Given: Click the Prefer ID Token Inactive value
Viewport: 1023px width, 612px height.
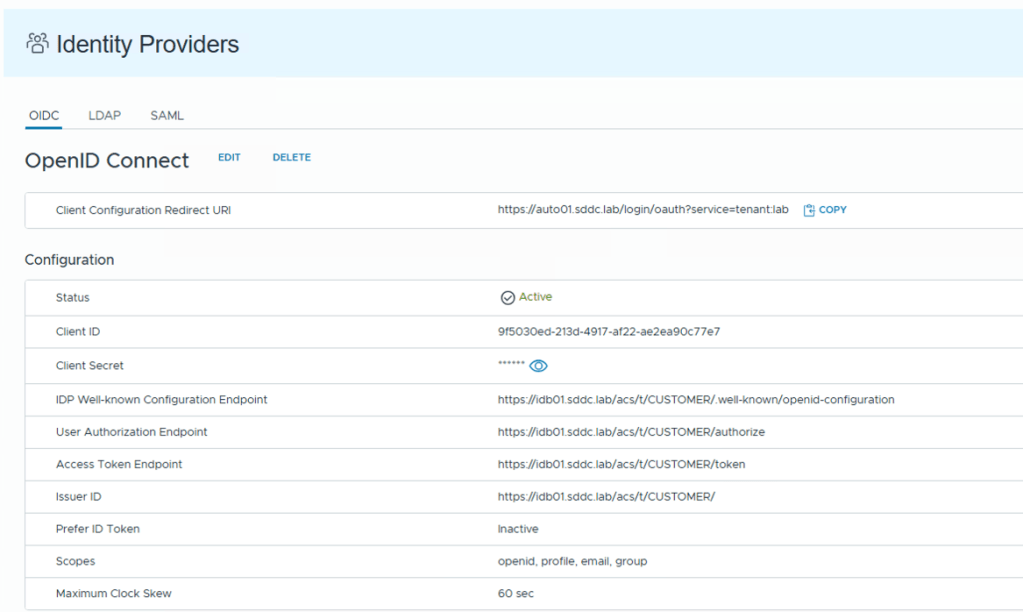Looking at the screenshot, I should pos(517,529).
